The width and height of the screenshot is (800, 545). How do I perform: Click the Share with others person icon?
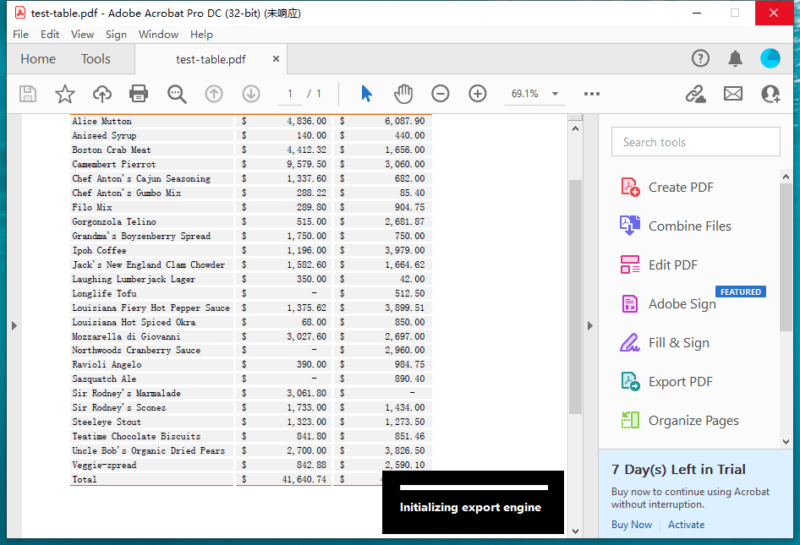pos(770,94)
